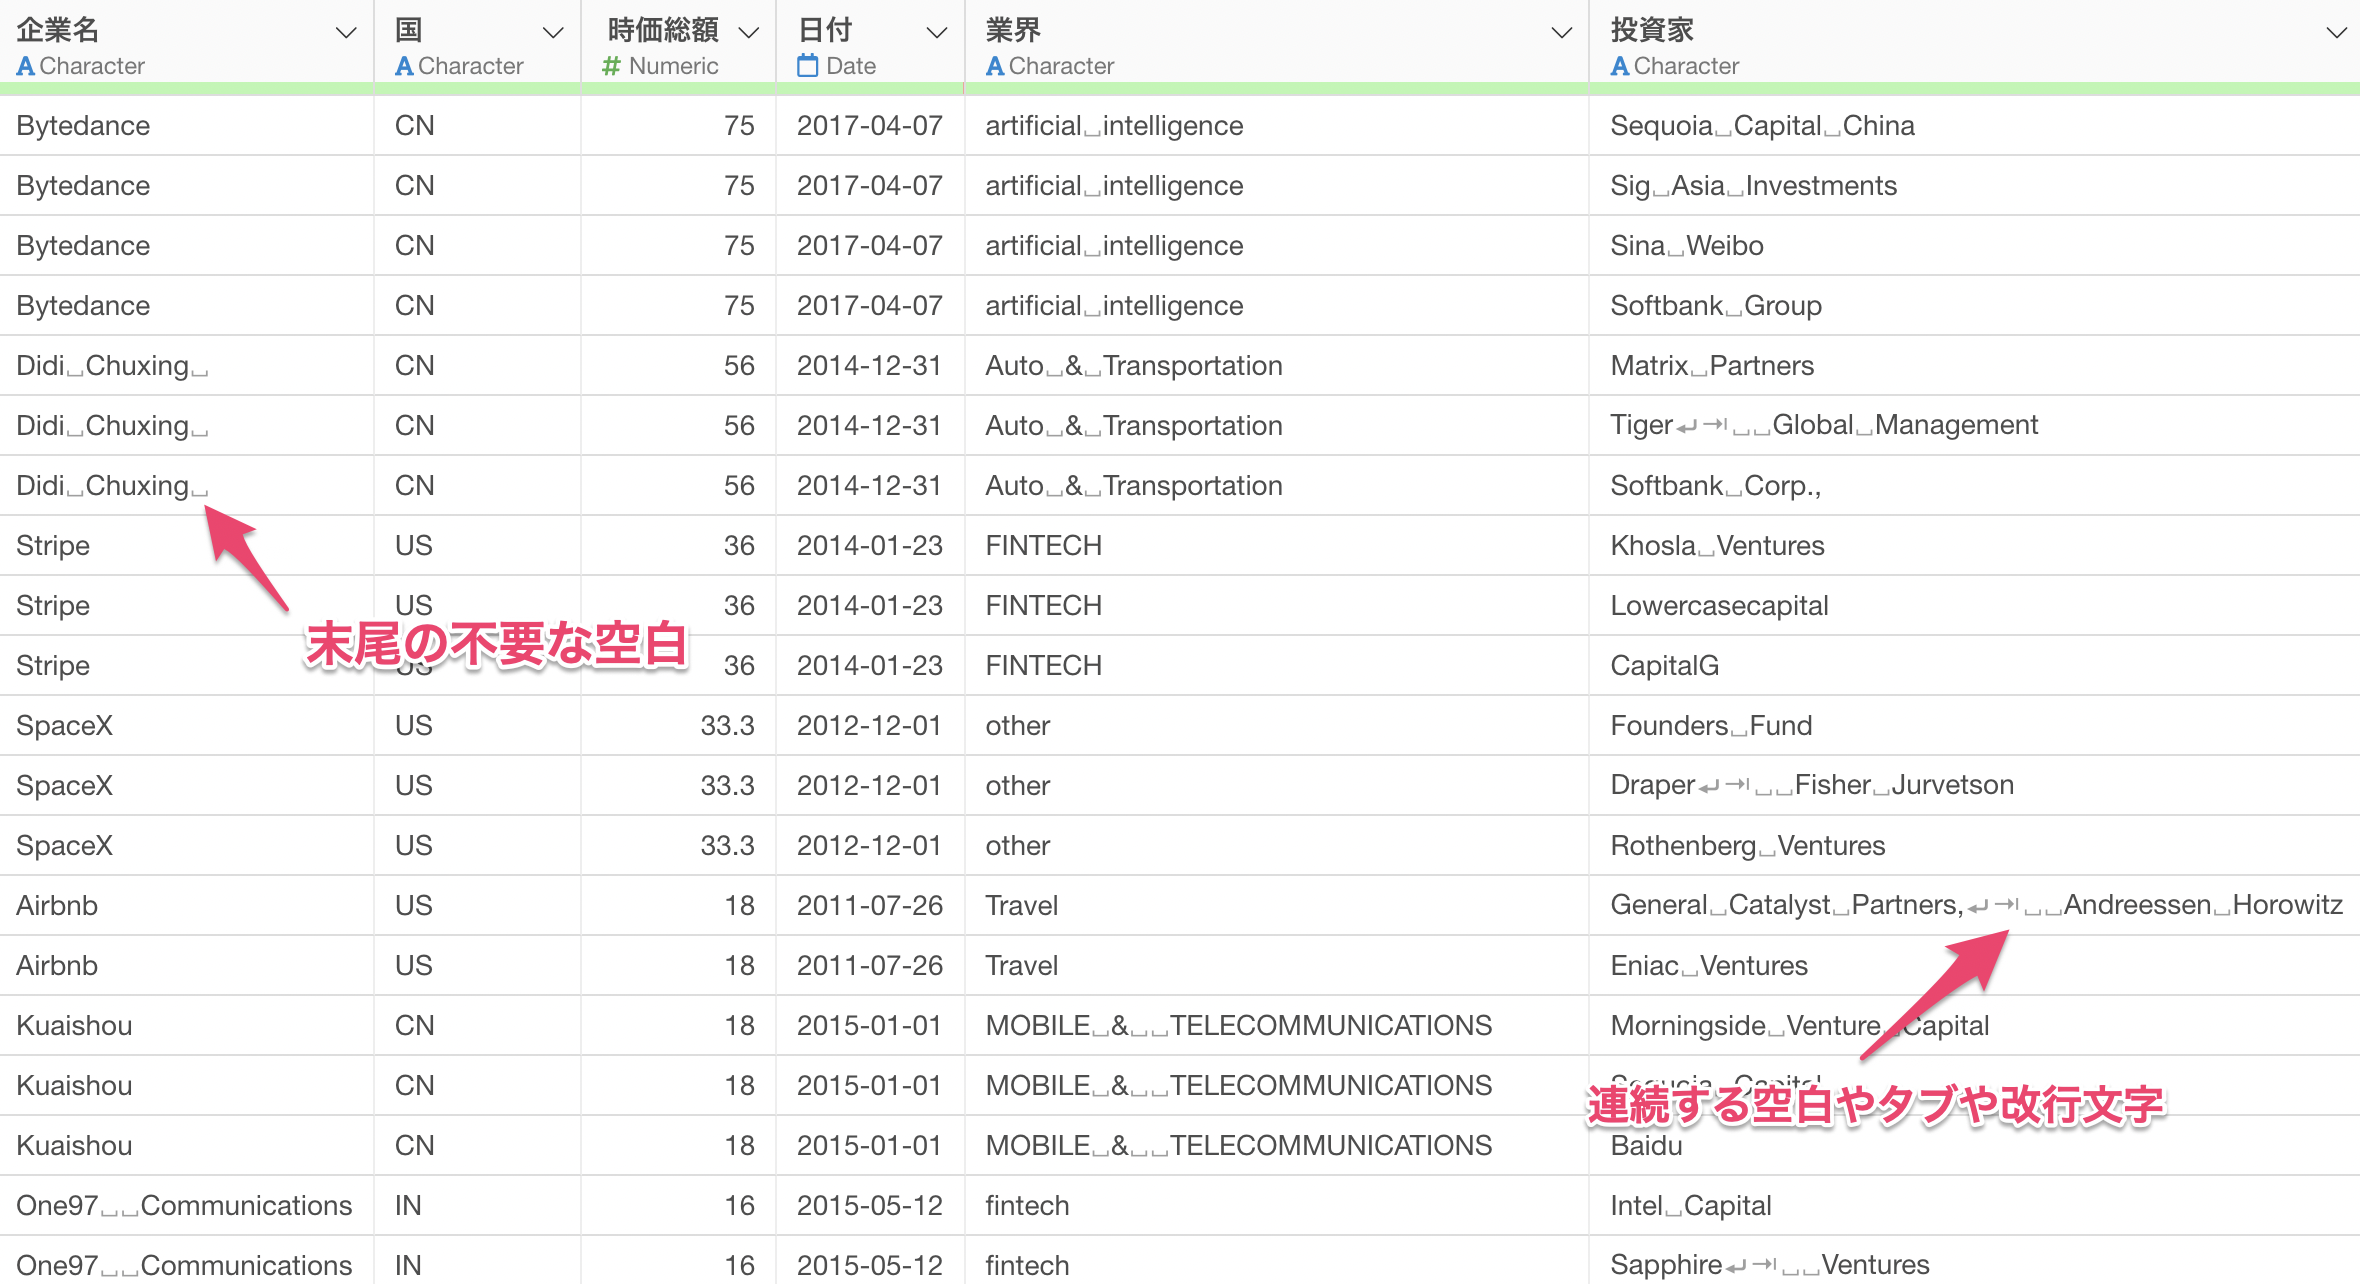The width and height of the screenshot is (2360, 1284).
Task: Click the Numeric hash icon under 時価総額
Action: (x=611, y=66)
